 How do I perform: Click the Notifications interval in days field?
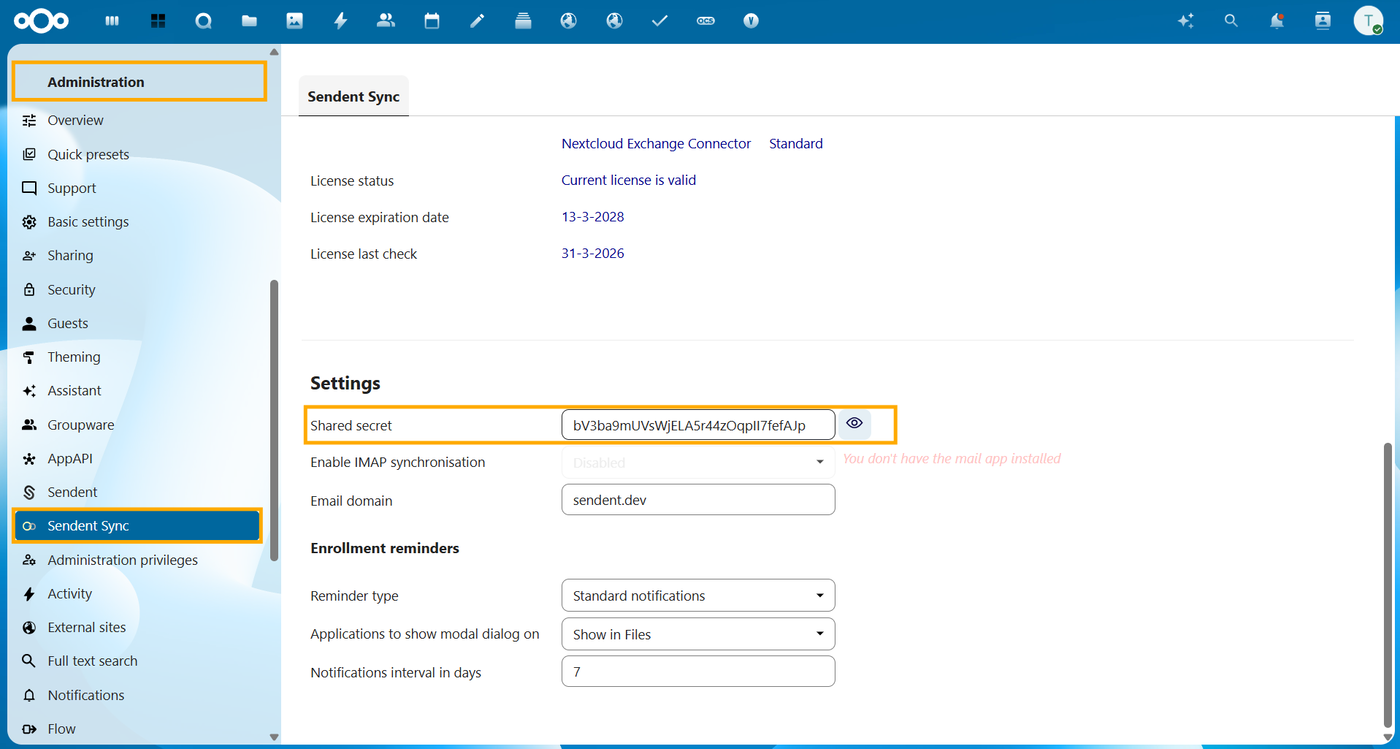click(698, 672)
